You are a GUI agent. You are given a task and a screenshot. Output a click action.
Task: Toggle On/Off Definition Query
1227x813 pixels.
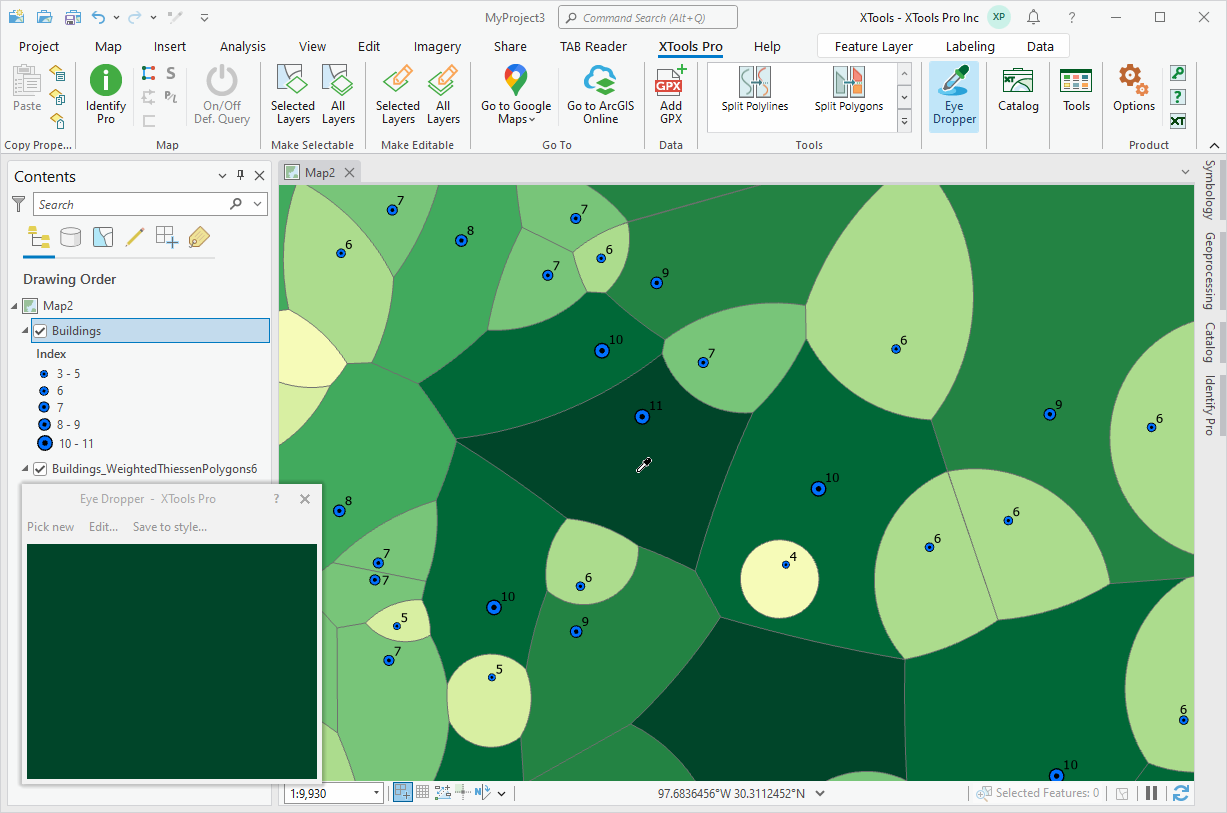pos(221,95)
